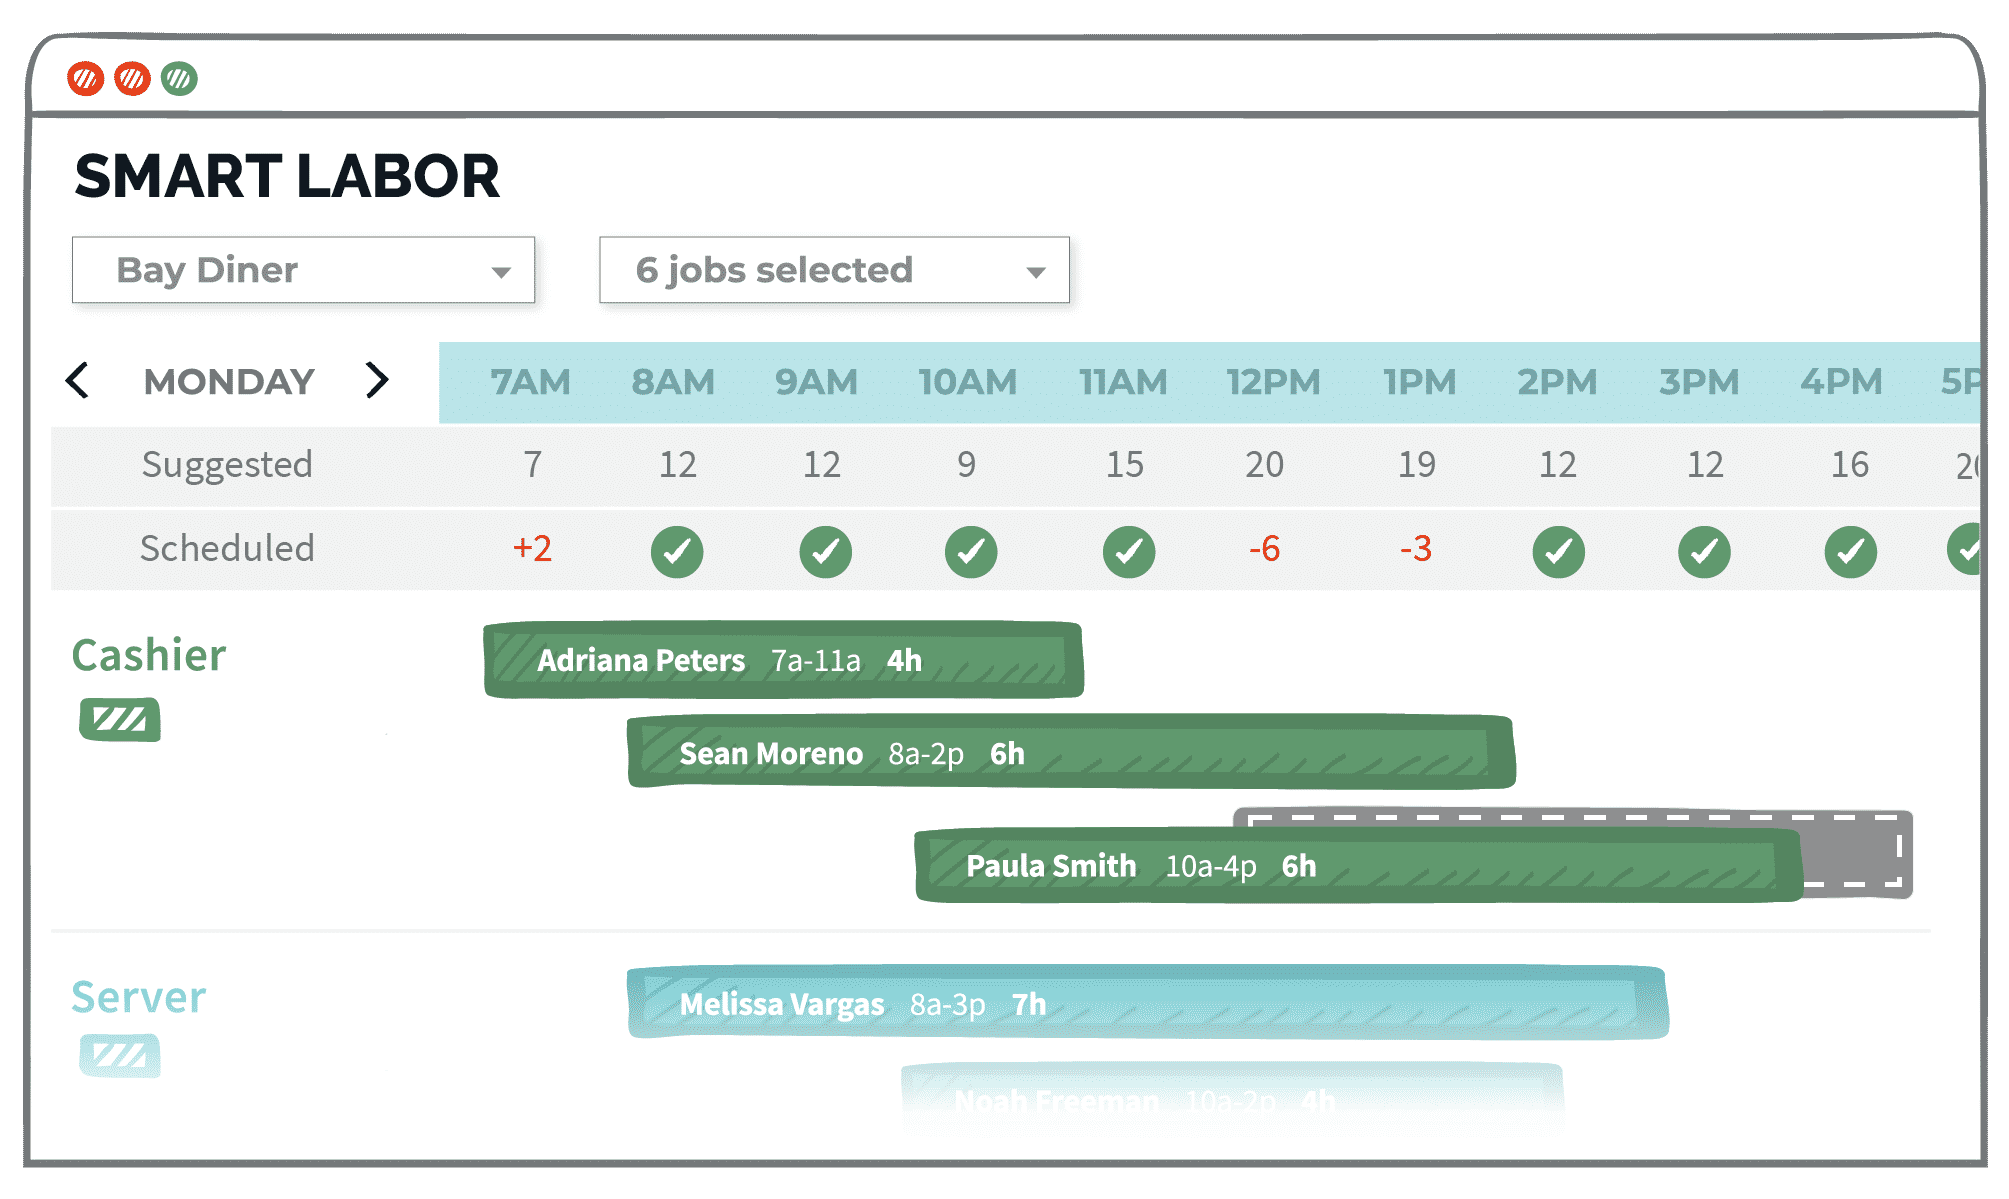The width and height of the screenshot is (2009, 1199).
Task: Select Sean Moreno 8a-2p shift
Action: pyautogui.click(x=1071, y=752)
